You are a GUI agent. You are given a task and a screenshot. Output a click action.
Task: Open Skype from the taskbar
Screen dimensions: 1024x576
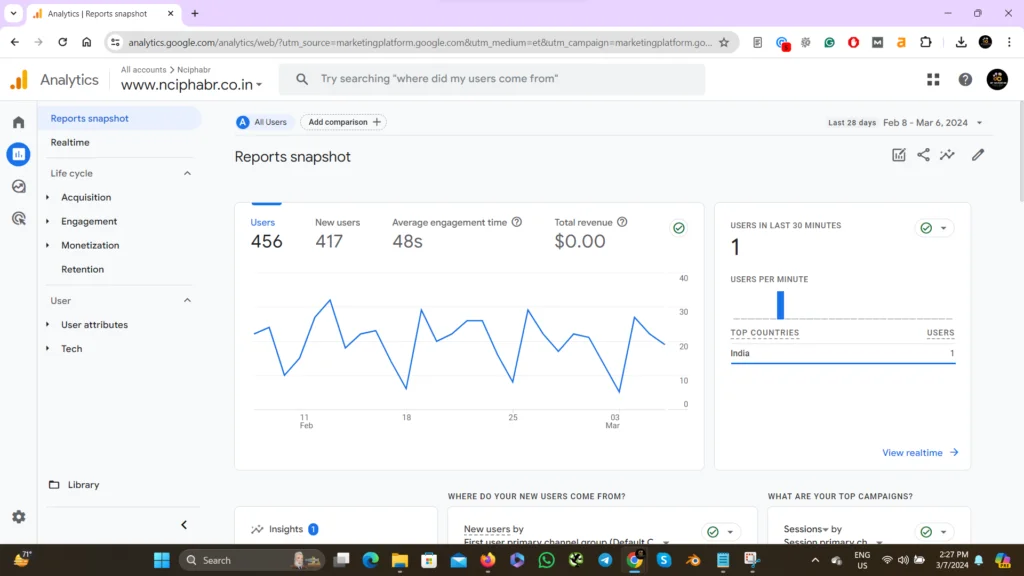[x=664, y=560]
